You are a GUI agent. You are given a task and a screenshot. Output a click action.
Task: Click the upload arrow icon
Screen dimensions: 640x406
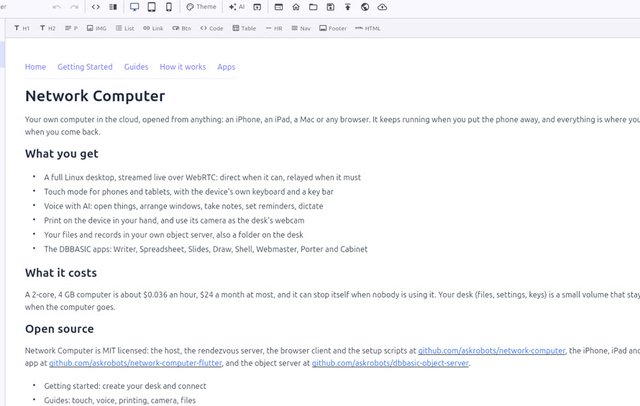click(348, 7)
